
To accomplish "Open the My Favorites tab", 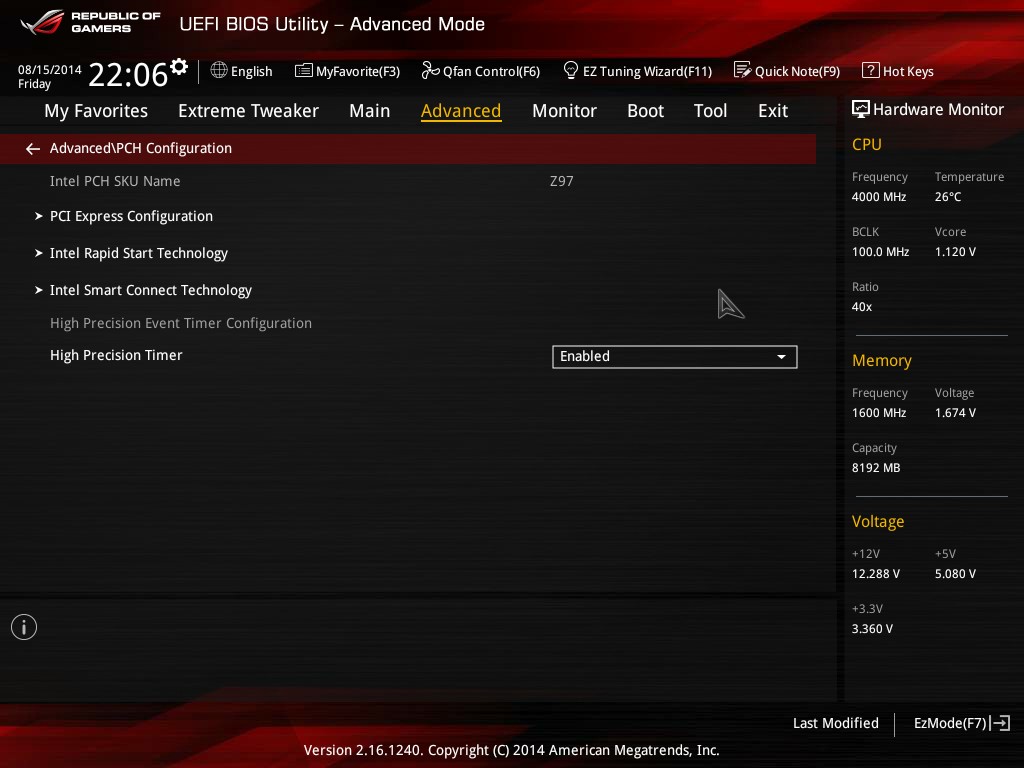I will pos(96,111).
